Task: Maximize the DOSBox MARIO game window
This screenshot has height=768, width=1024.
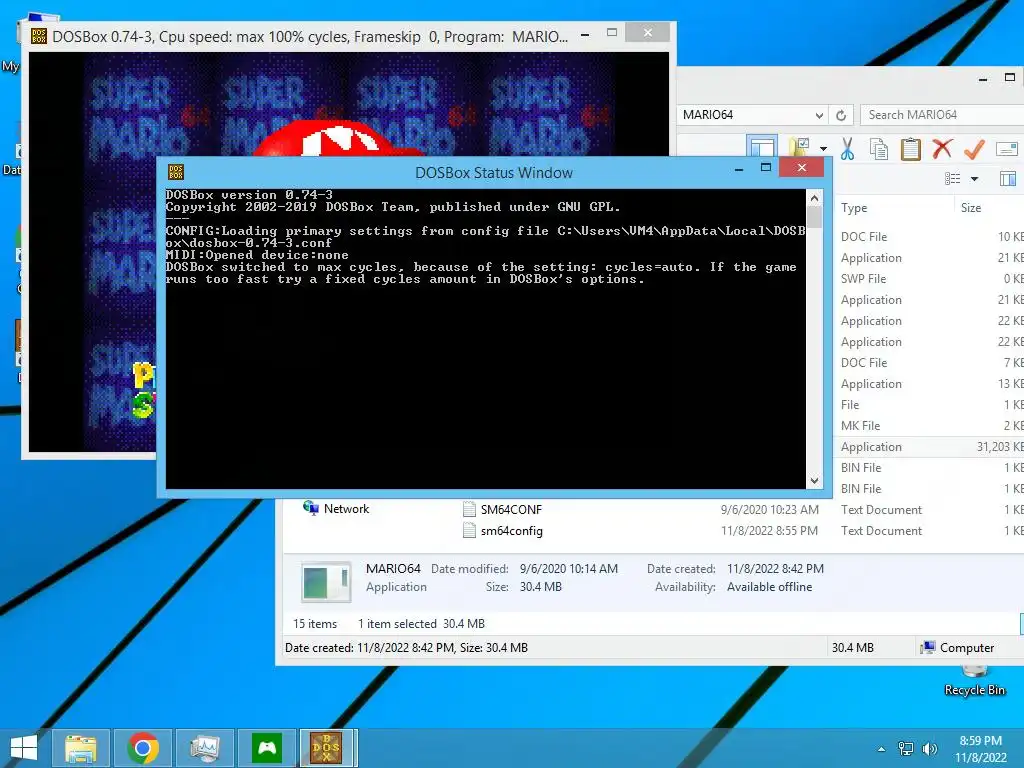Action: pos(612,33)
